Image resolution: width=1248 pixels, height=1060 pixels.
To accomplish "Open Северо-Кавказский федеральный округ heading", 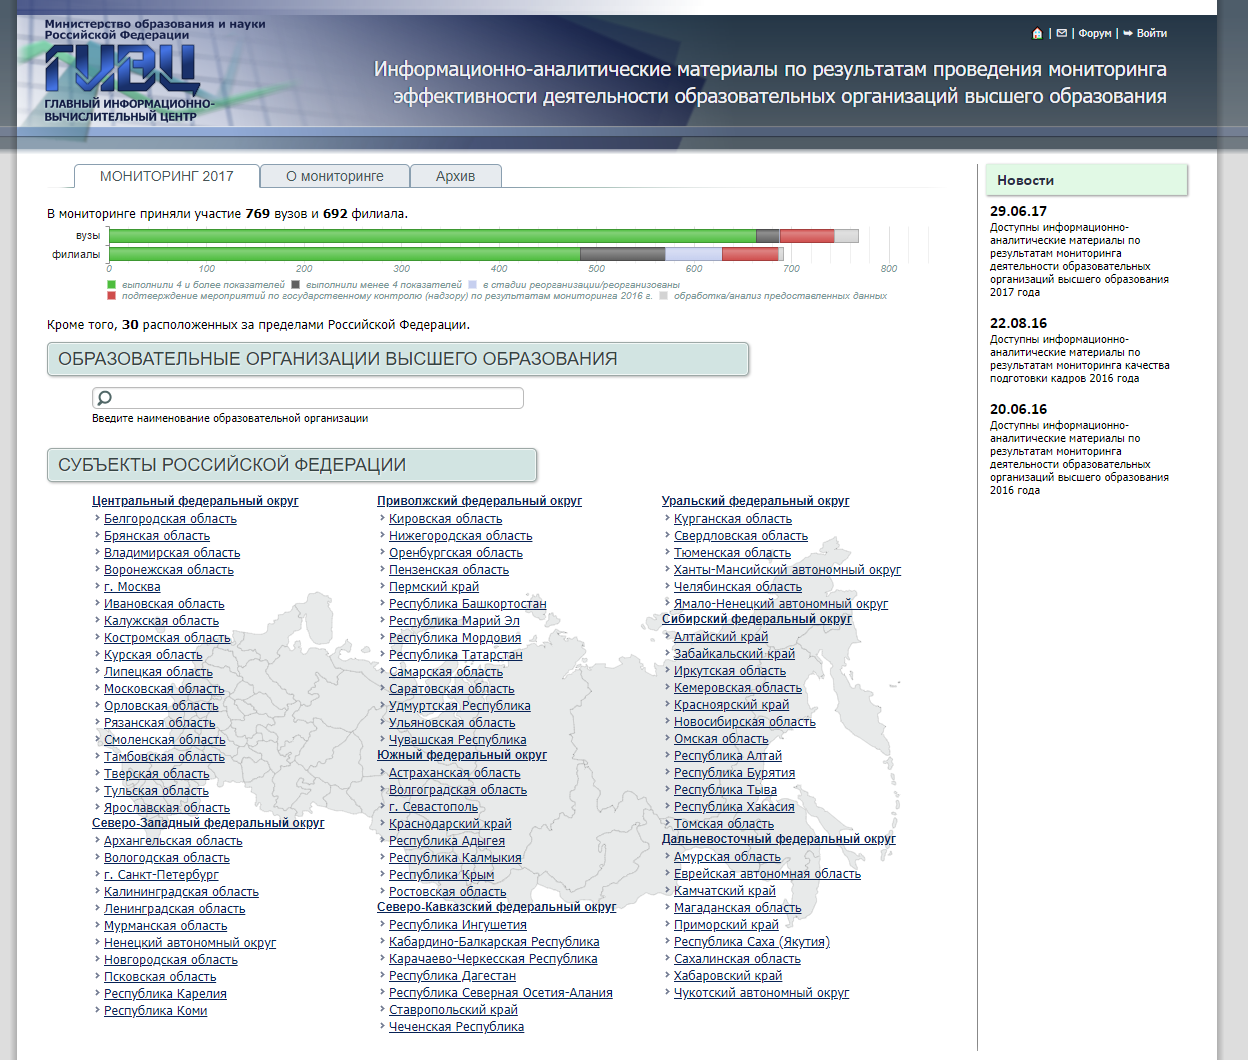I will click(x=497, y=907).
